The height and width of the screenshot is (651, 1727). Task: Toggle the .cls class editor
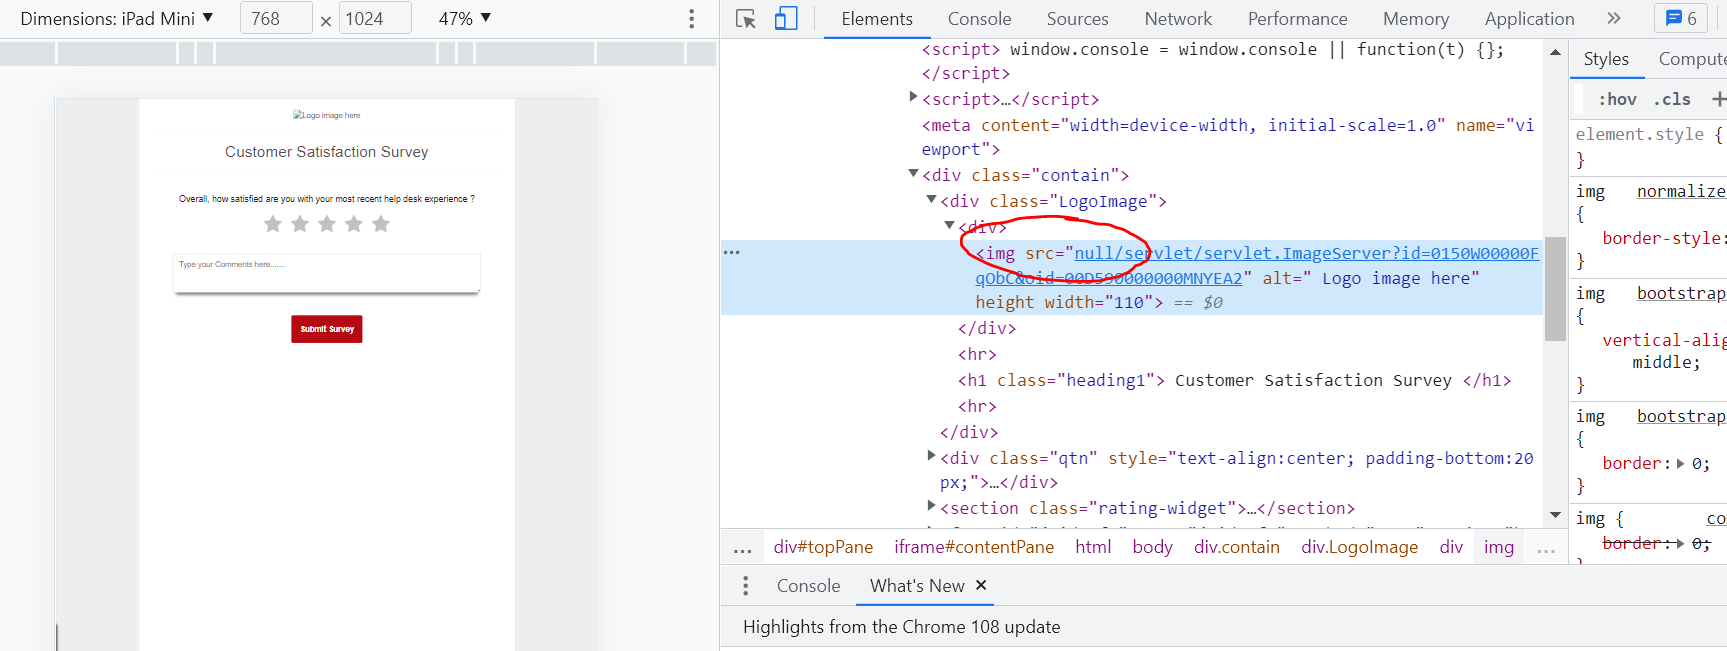tap(1672, 99)
